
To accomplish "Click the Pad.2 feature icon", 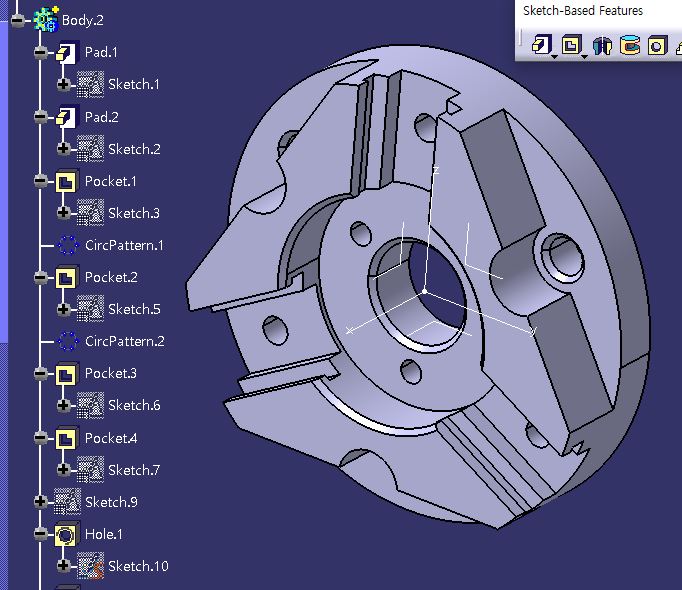I will pyautogui.click(x=67, y=117).
